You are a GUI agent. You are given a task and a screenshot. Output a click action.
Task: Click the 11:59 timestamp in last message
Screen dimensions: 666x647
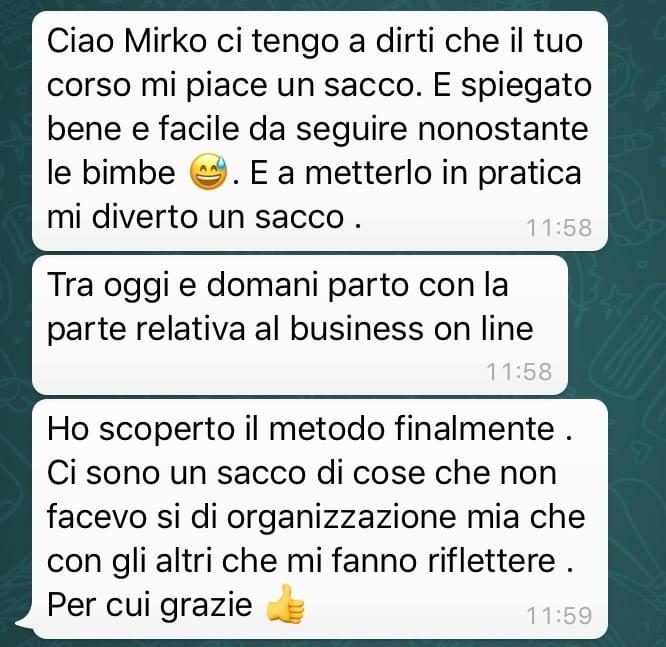(x=559, y=616)
